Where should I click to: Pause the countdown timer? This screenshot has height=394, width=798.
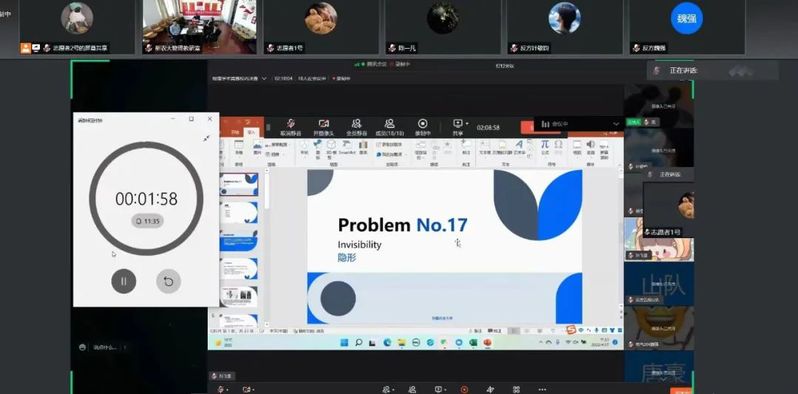click(124, 281)
